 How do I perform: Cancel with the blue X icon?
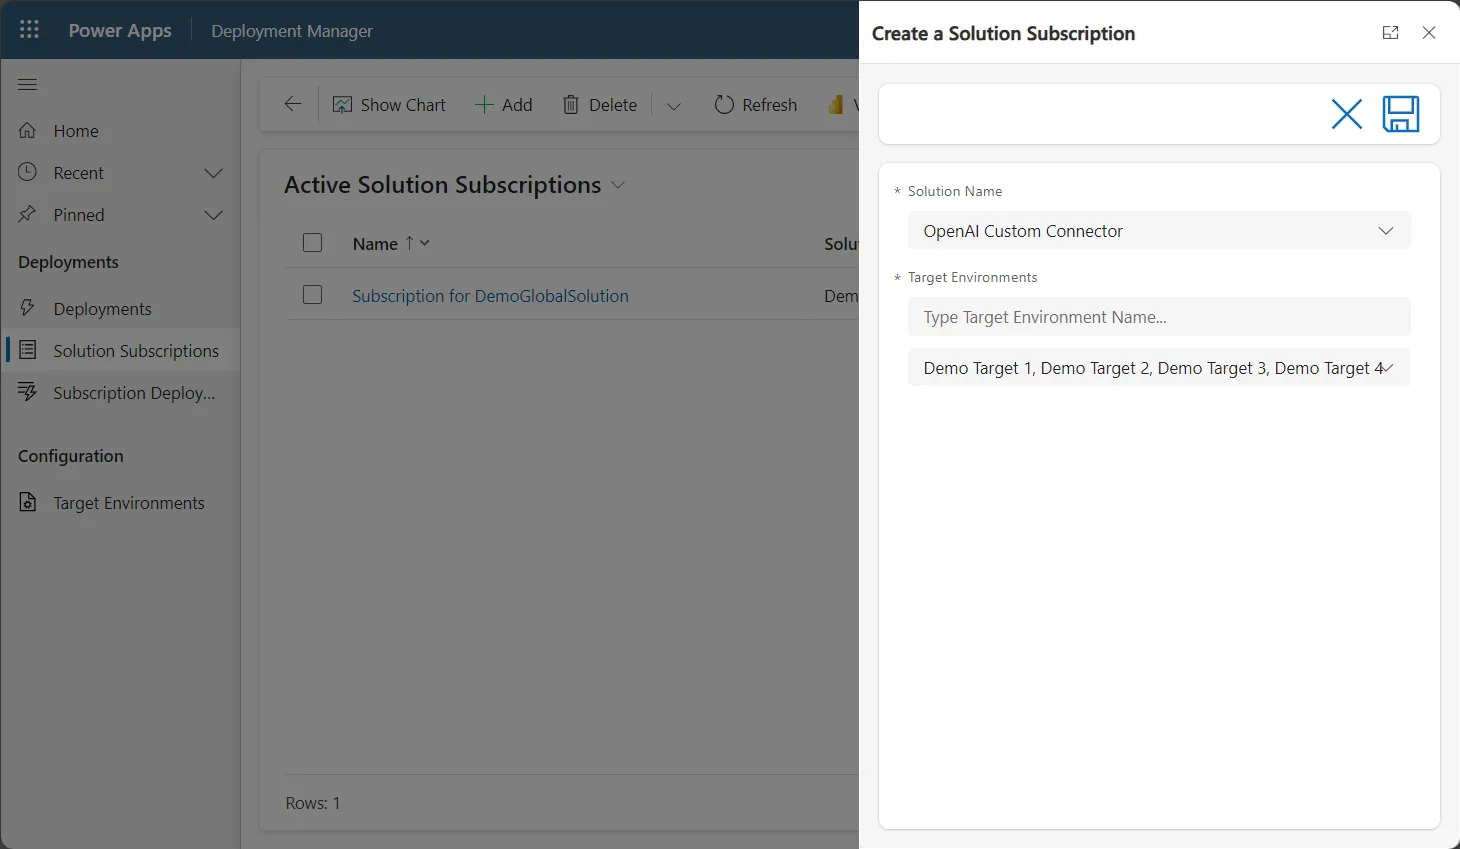(1347, 114)
